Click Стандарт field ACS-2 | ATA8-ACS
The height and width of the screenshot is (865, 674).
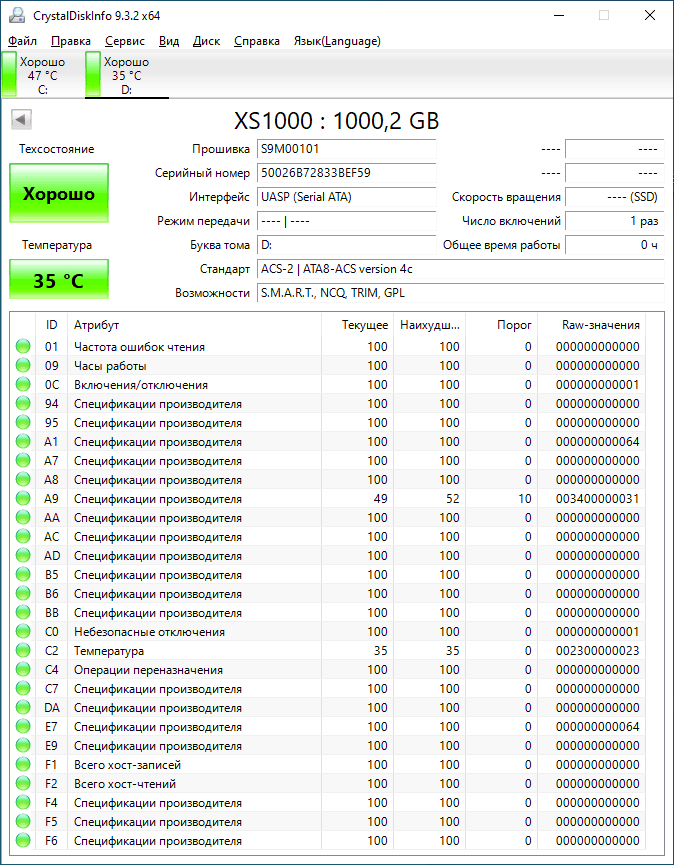coord(461,269)
